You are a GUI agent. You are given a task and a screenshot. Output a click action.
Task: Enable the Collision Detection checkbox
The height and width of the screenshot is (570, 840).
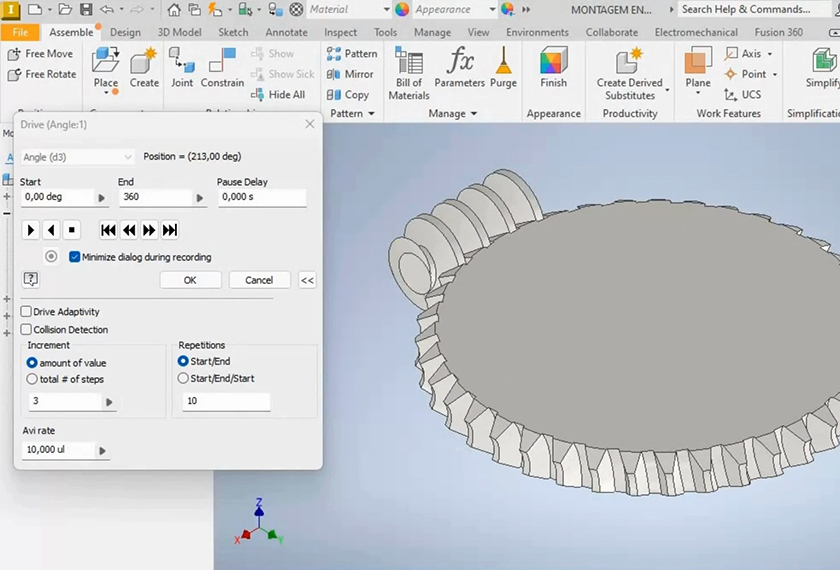click(27, 330)
